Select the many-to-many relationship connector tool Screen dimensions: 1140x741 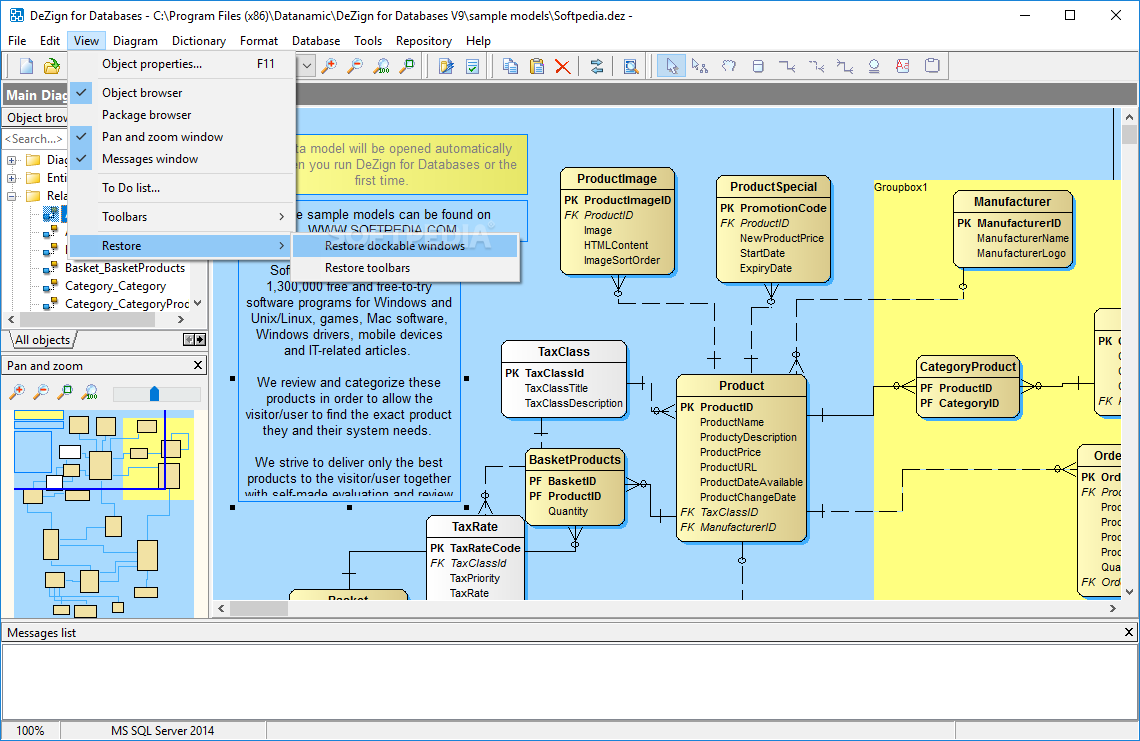click(845, 66)
